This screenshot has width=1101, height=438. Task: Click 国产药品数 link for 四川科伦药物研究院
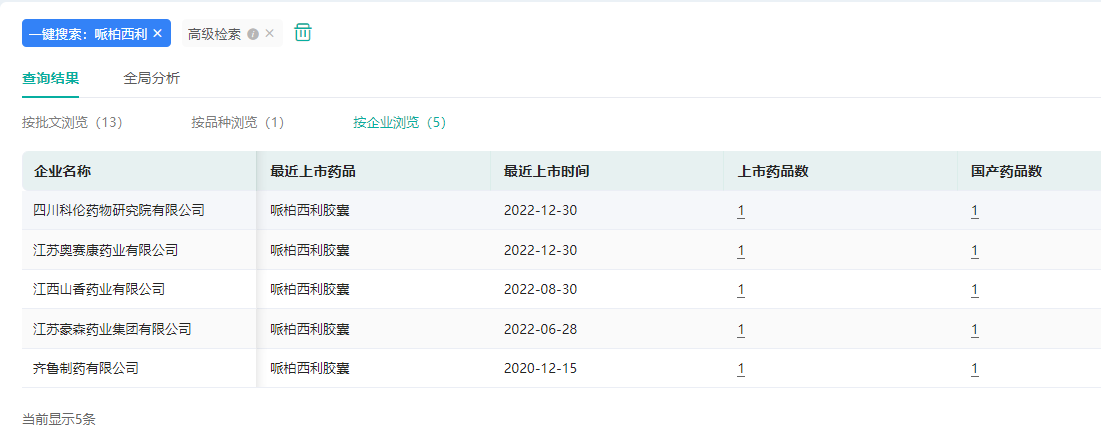click(x=974, y=210)
